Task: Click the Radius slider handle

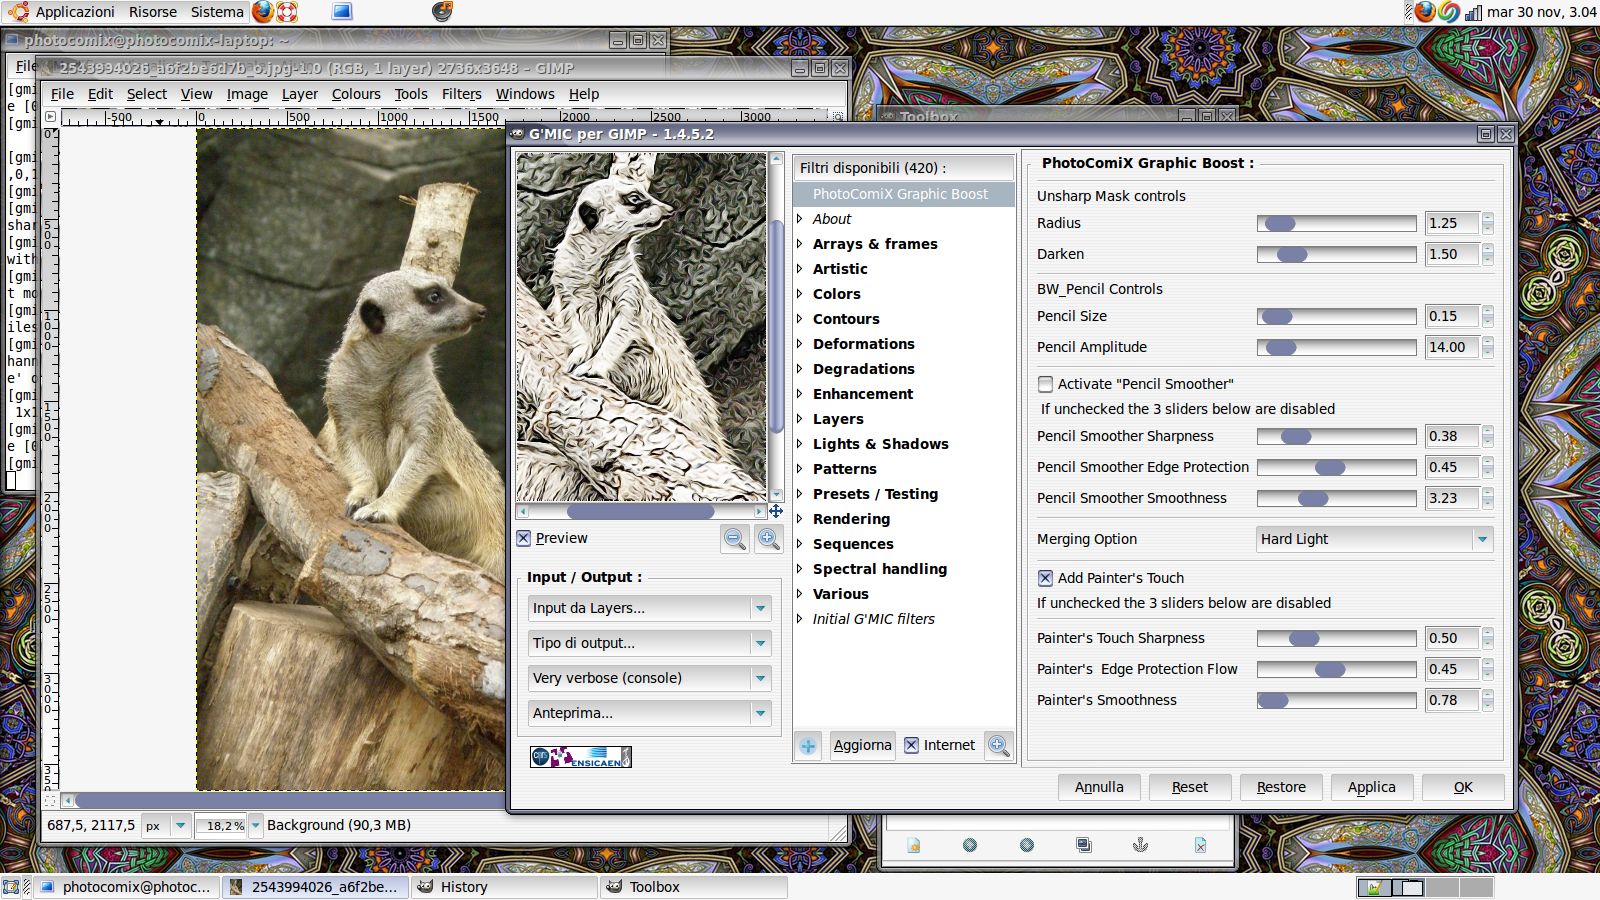Action: pyautogui.click(x=1280, y=223)
